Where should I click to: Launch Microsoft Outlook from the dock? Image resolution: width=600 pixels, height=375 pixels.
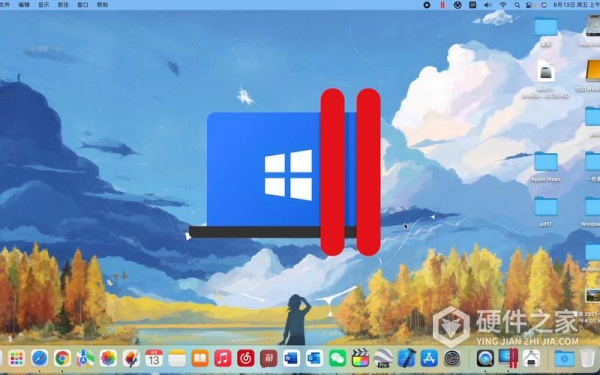tap(315, 359)
